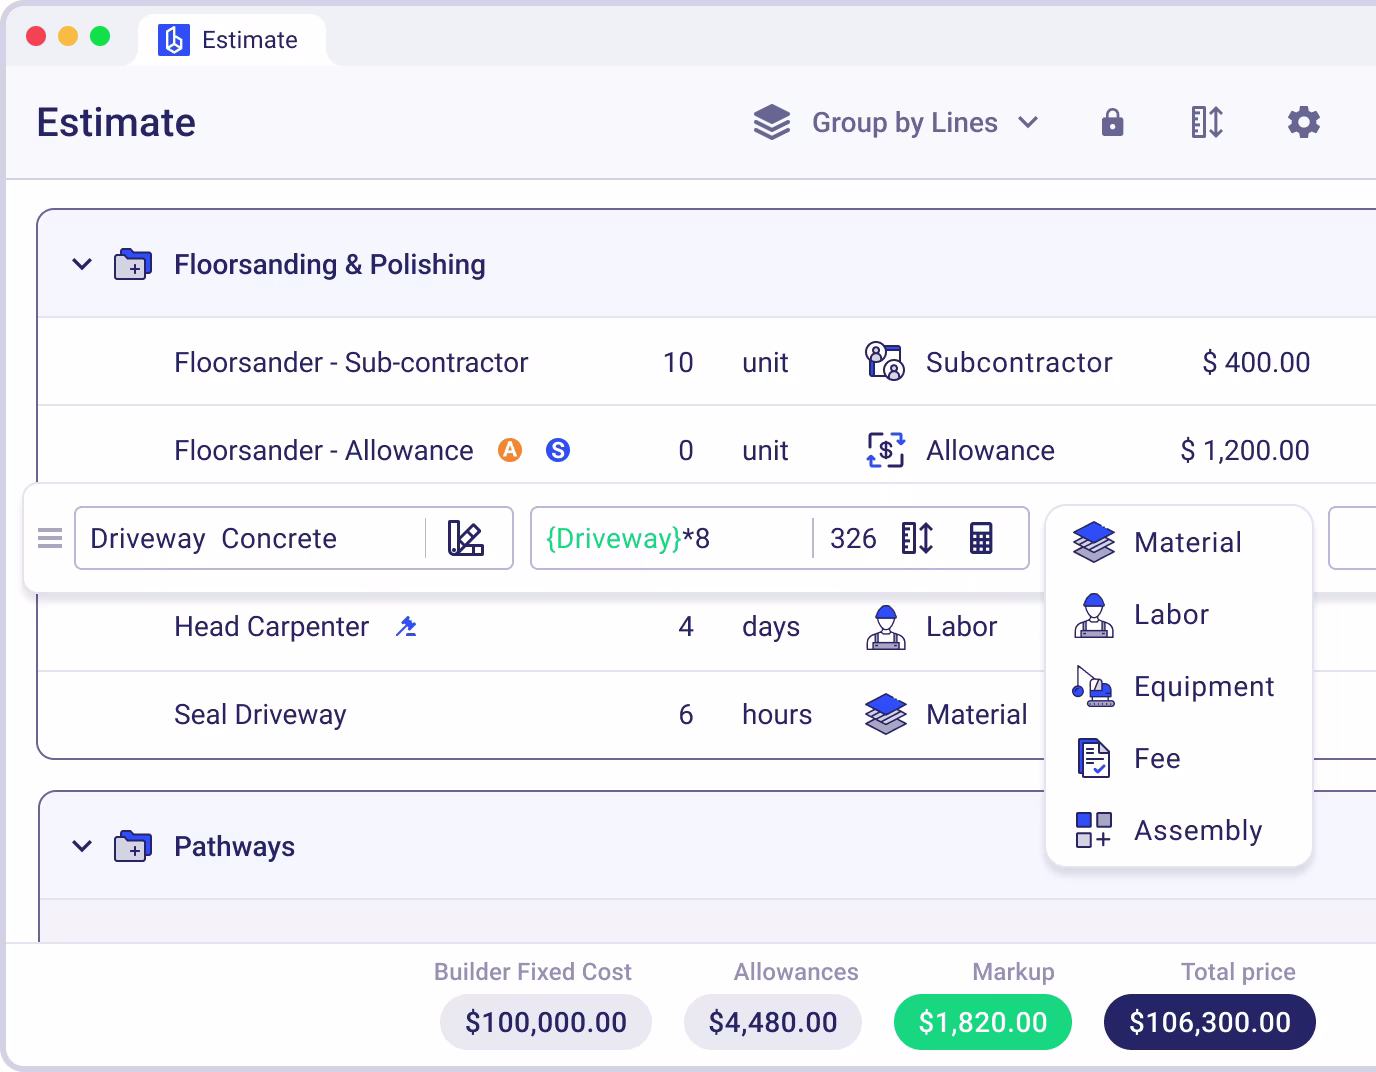
Task: Click the hammer icon beside Head Carpenter
Action: 406,627
